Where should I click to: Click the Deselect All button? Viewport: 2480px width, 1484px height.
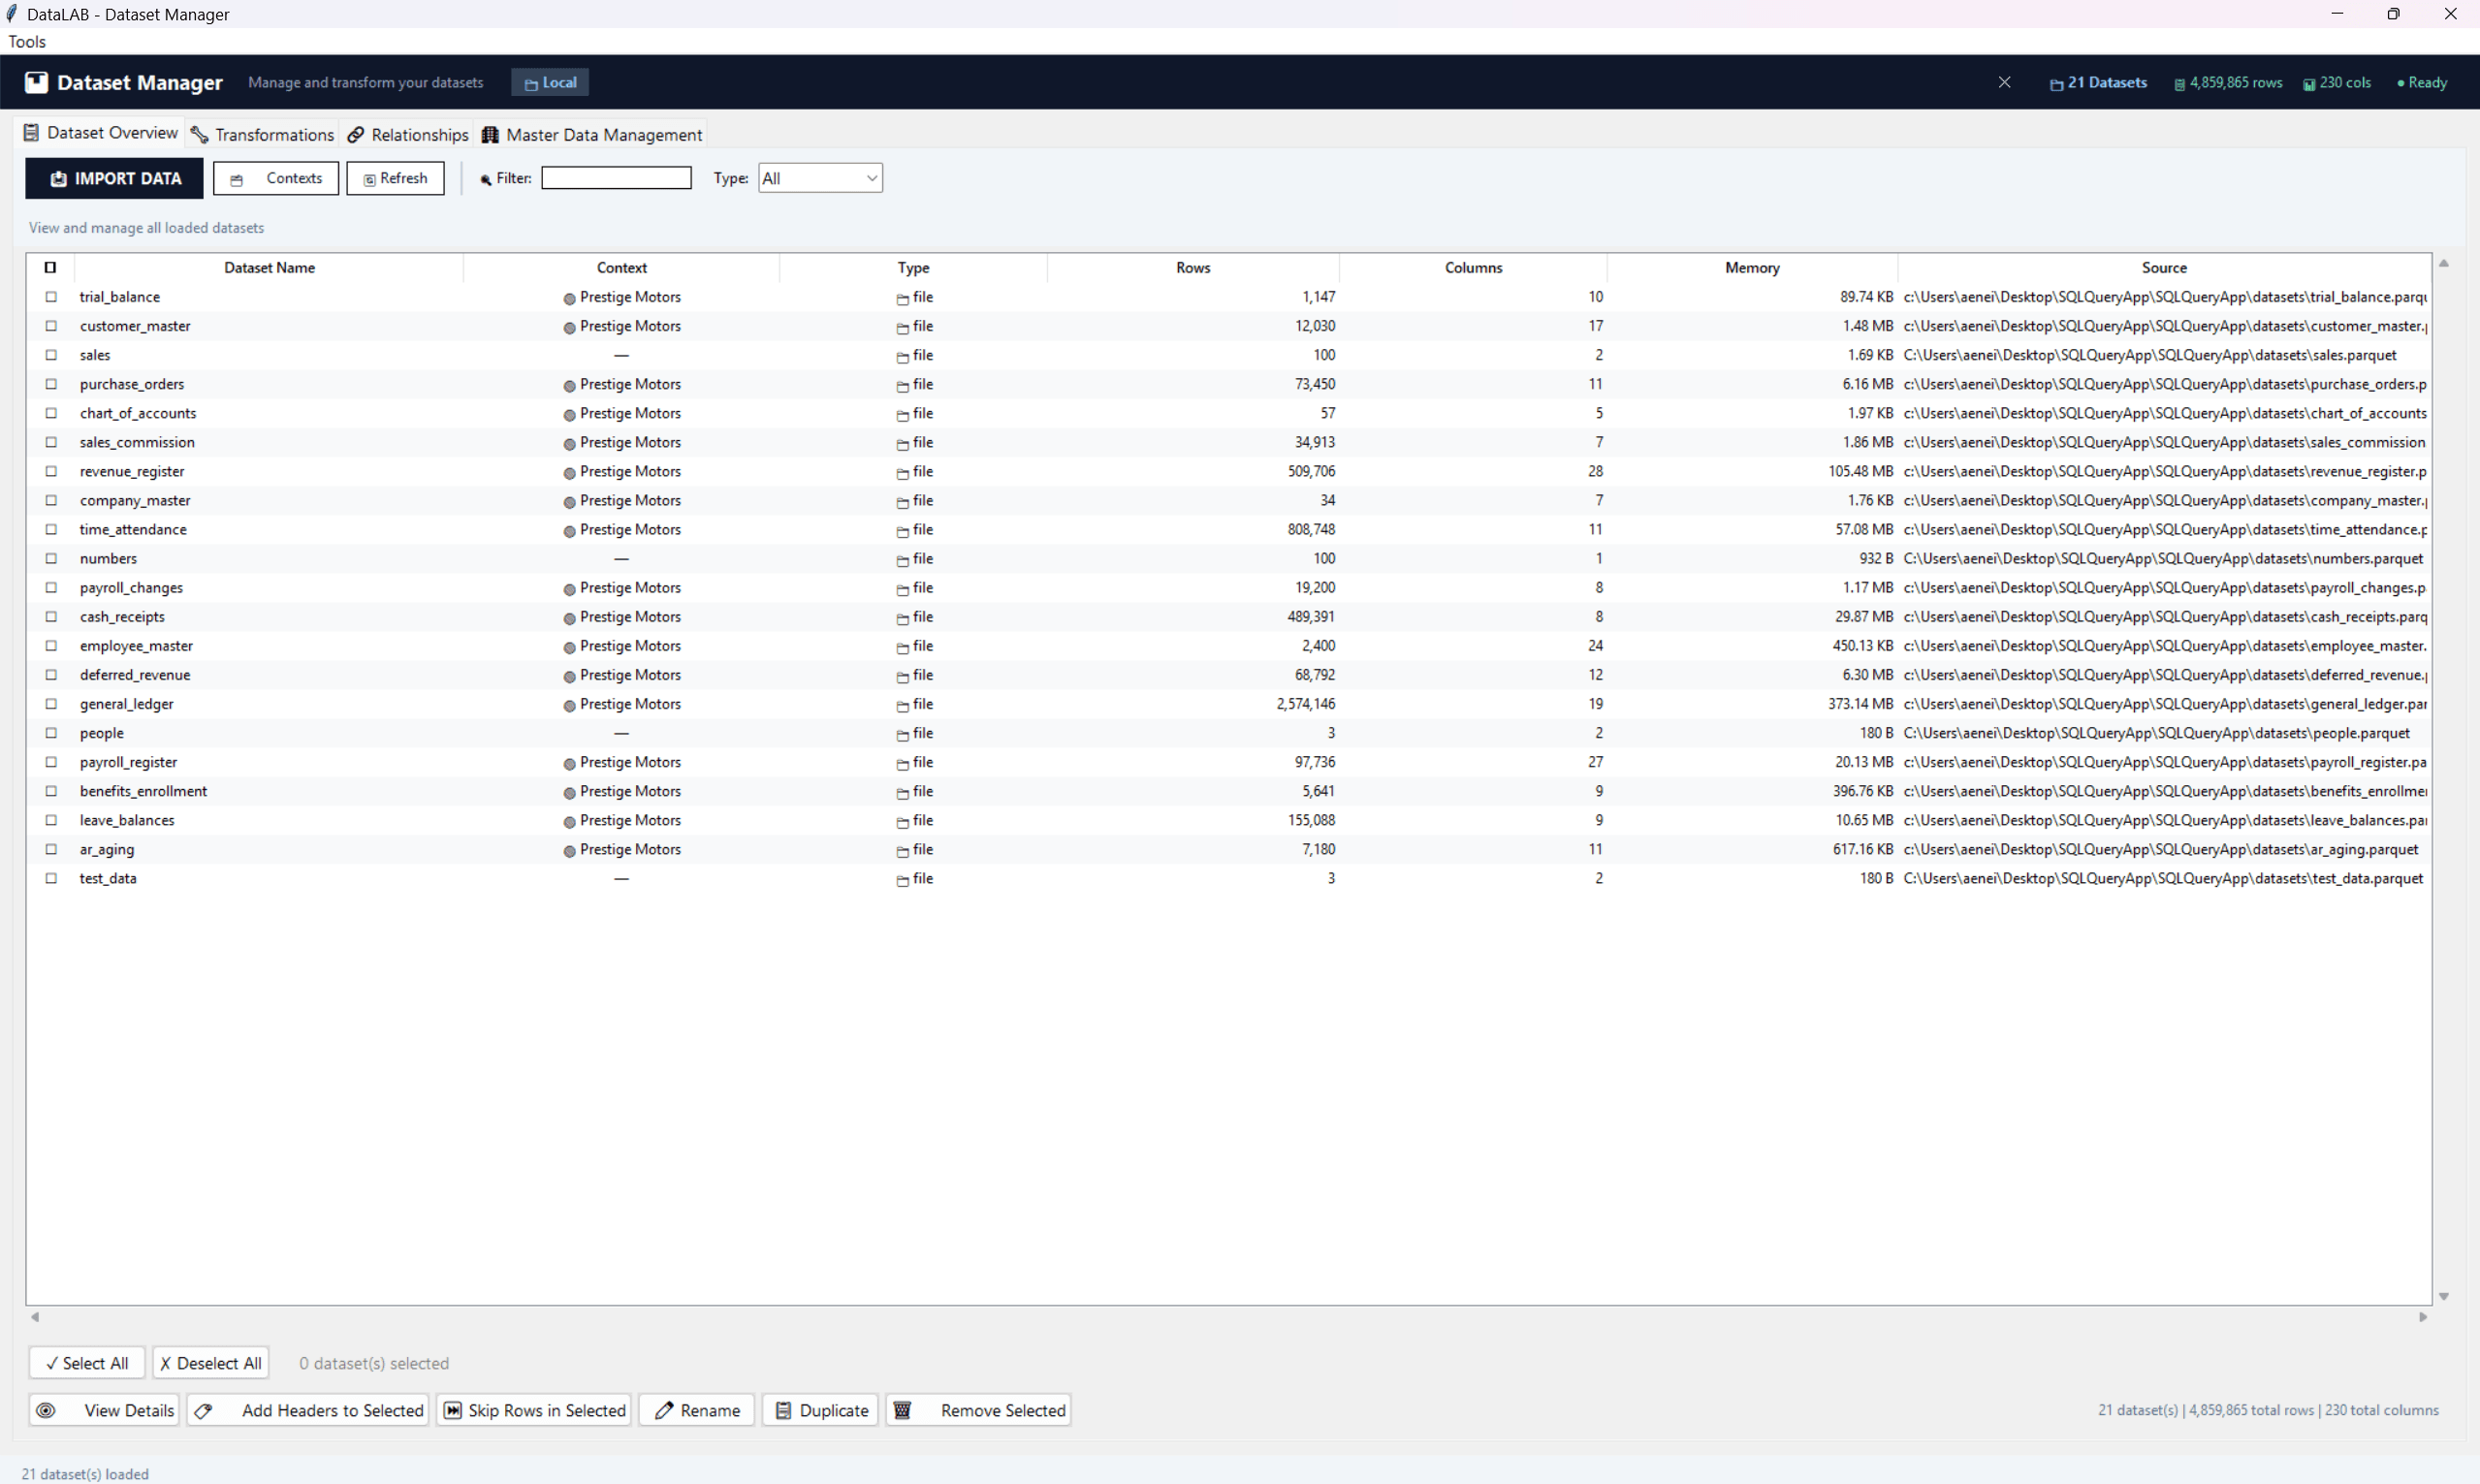(210, 1362)
